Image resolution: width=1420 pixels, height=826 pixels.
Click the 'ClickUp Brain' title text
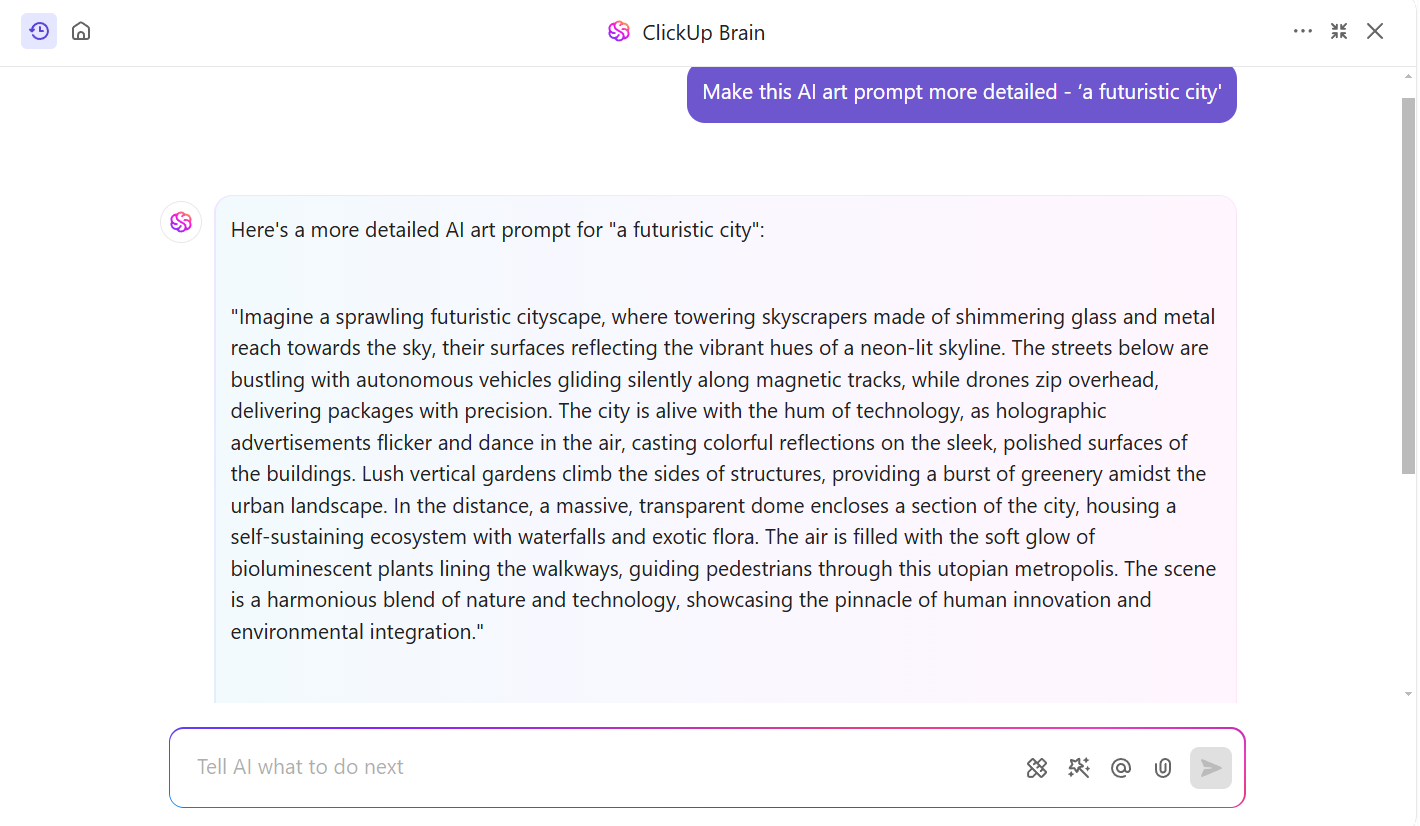pos(703,33)
